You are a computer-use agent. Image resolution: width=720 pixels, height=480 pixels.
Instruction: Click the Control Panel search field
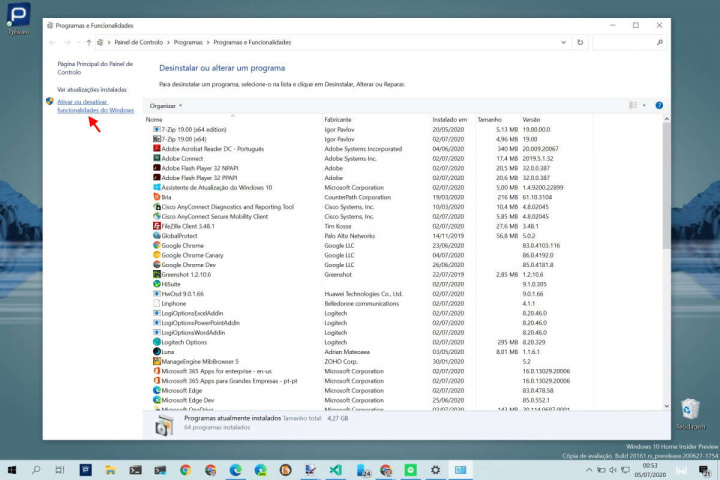627,43
